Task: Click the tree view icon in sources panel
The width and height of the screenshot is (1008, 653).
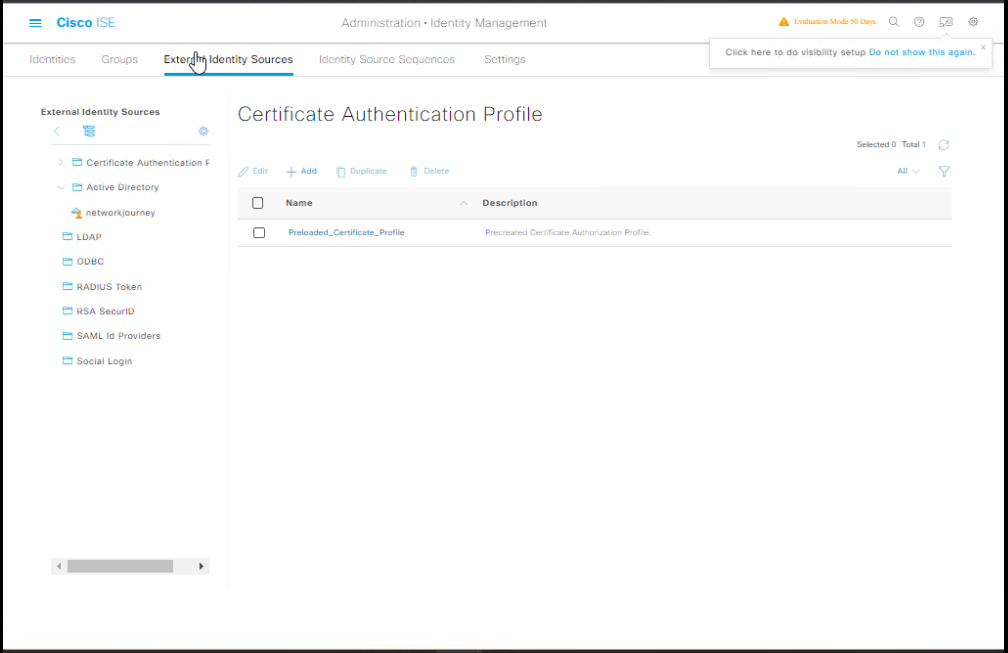Action: click(89, 131)
